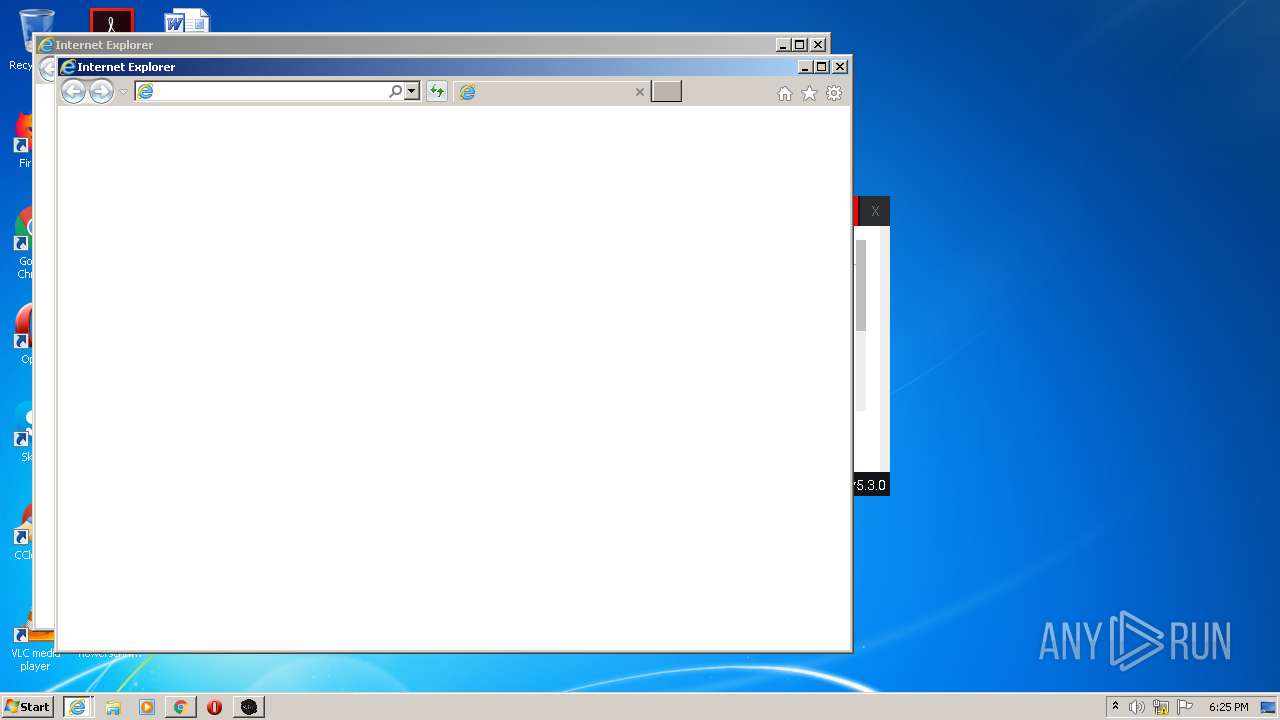The width and height of the screenshot is (1280, 720).
Task: Select the blank Internet Explorer tab
Action: [551, 92]
